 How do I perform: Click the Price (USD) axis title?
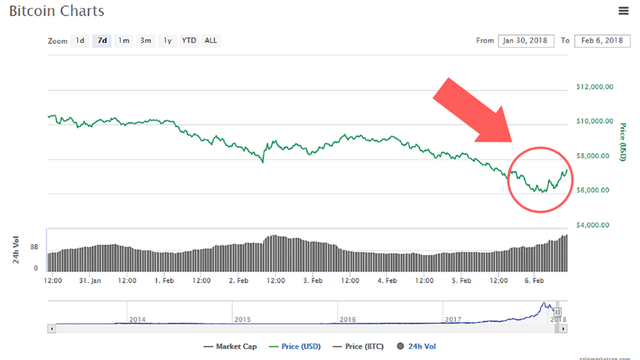click(x=623, y=142)
